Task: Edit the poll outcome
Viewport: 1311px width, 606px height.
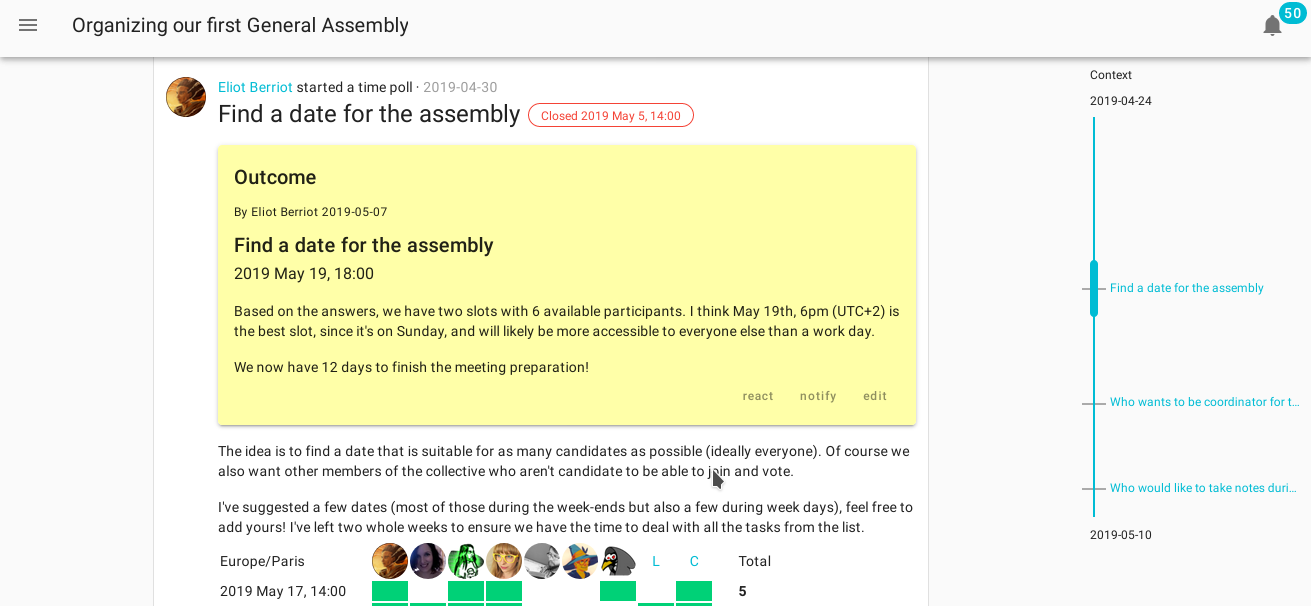Action: click(875, 396)
